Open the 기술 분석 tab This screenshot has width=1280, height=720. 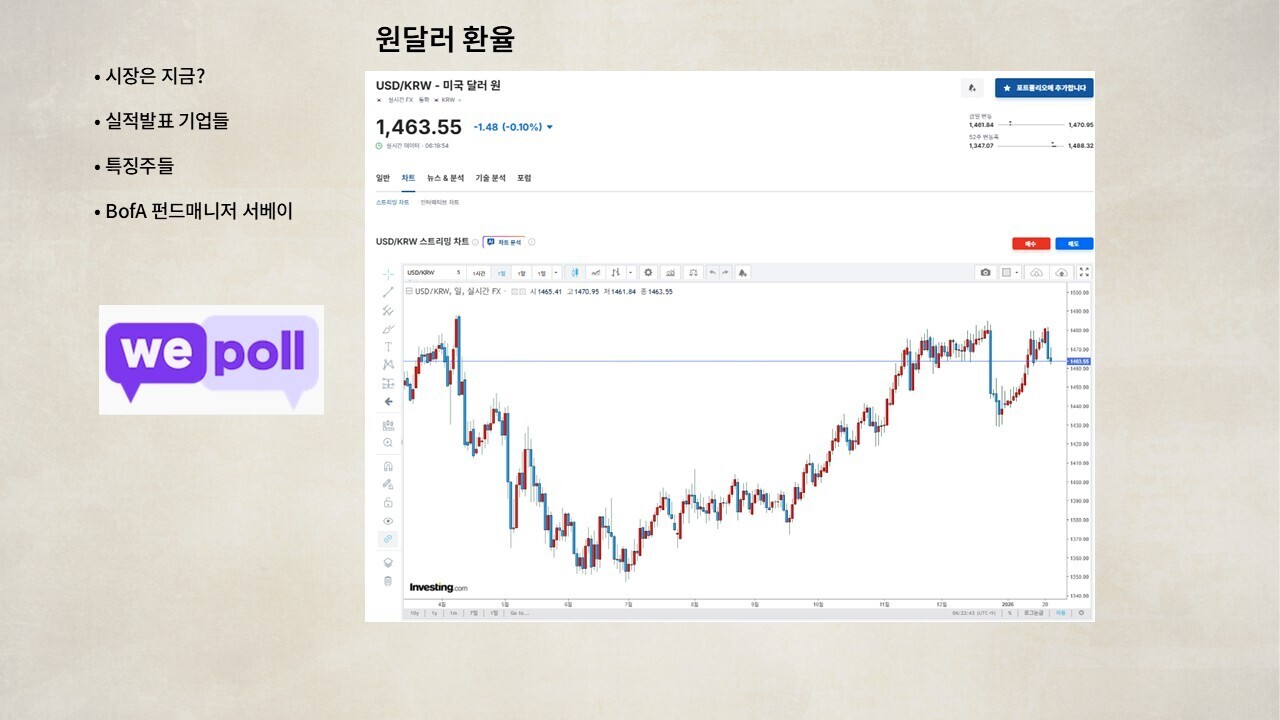pos(490,178)
